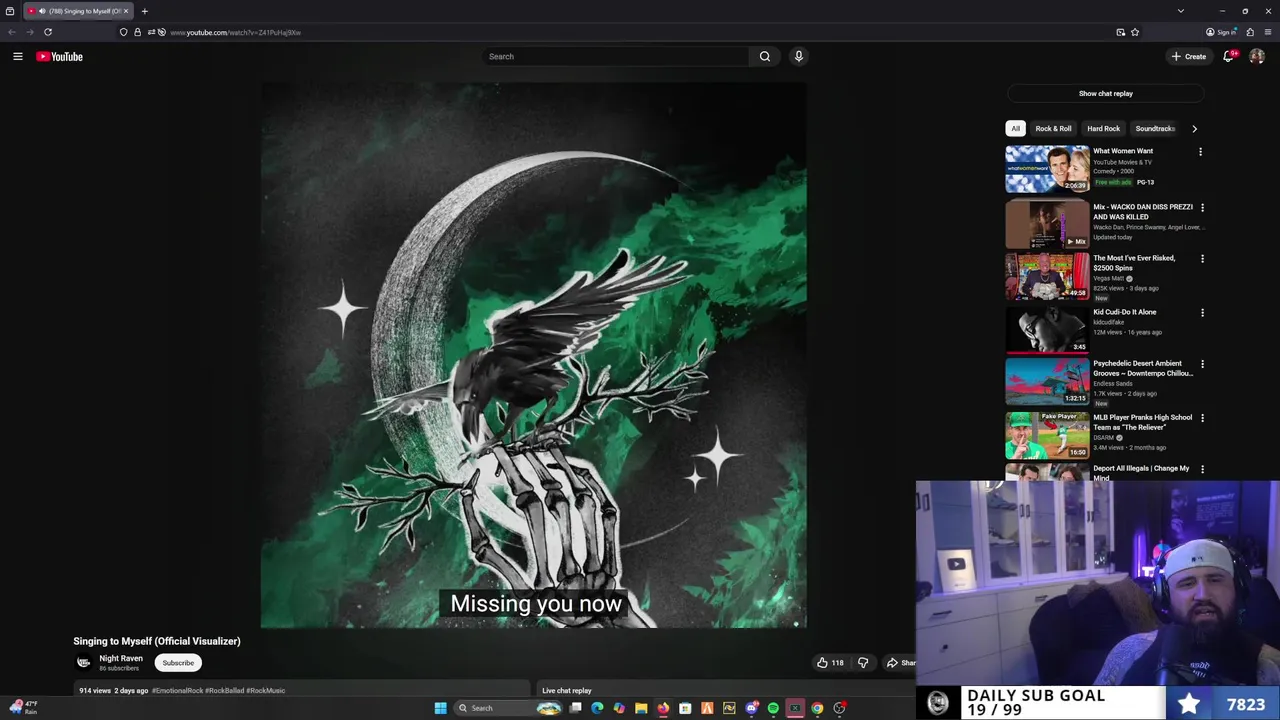The height and width of the screenshot is (720, 1280).
Task: Select the Rock & Roll chip
Action: [1053, 128]
